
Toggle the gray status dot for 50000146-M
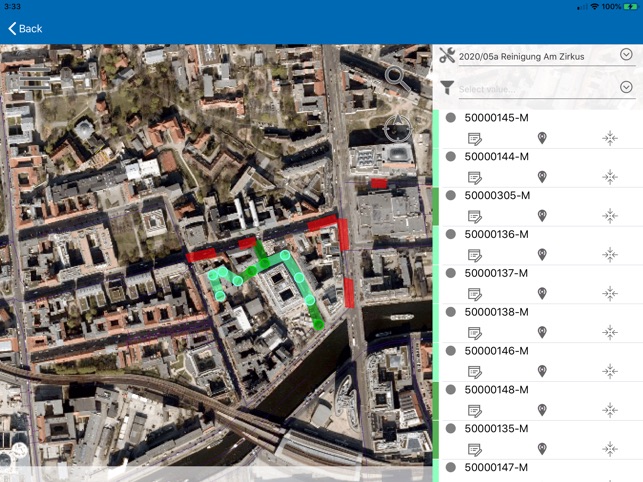pos(451,351)
